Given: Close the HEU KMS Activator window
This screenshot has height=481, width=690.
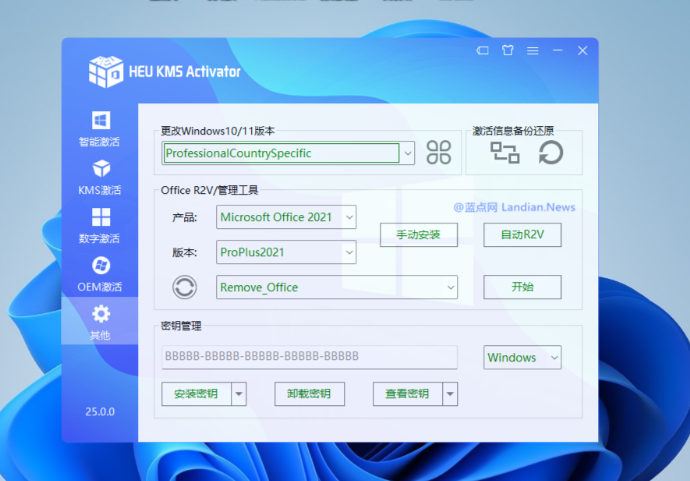Looking at the screenshot, I should coord(583,51).
